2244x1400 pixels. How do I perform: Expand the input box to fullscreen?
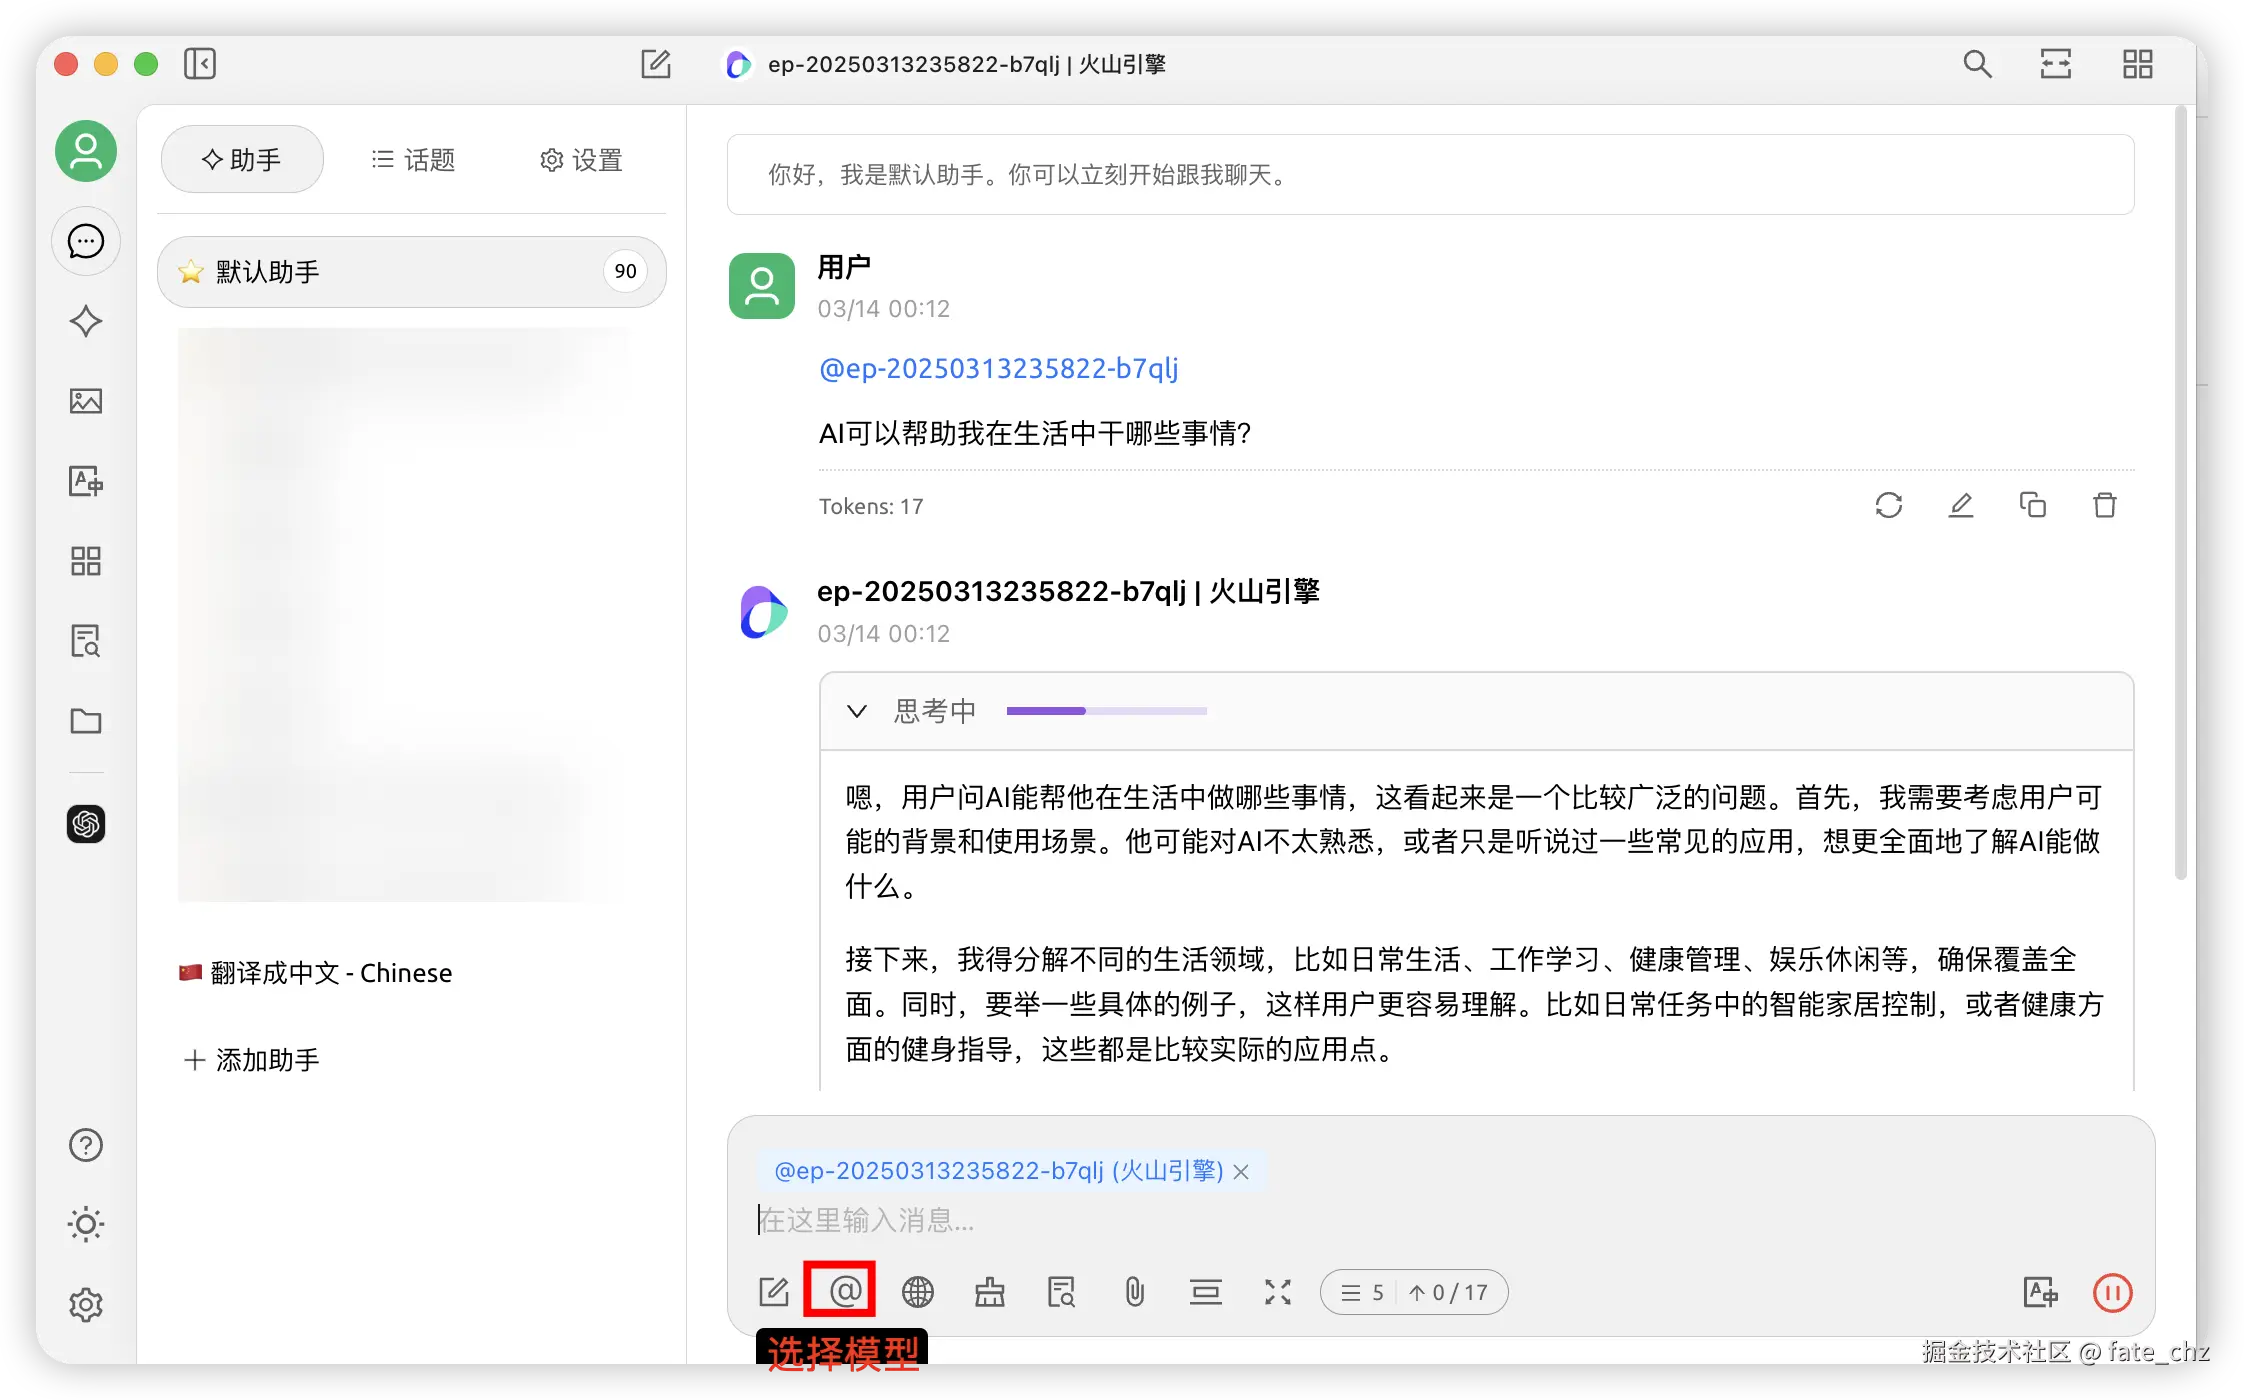click(1277, 1292)
